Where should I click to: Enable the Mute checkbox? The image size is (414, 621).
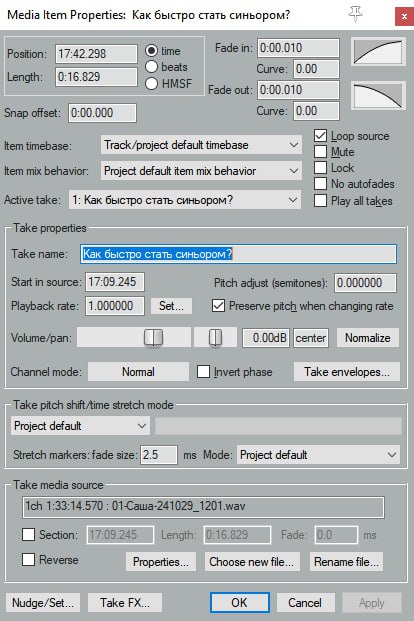320,152
